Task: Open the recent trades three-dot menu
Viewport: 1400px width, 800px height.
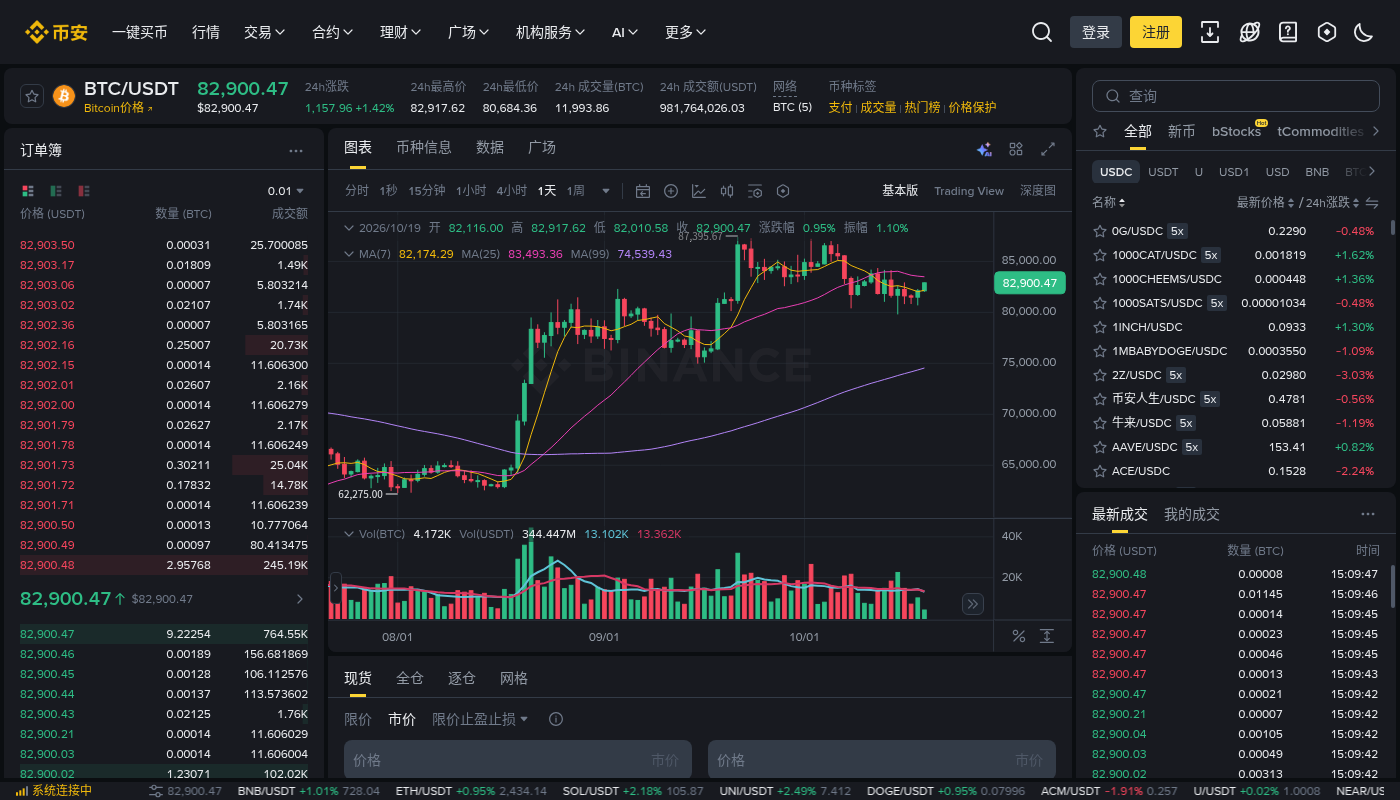Action: point(1368,514)
